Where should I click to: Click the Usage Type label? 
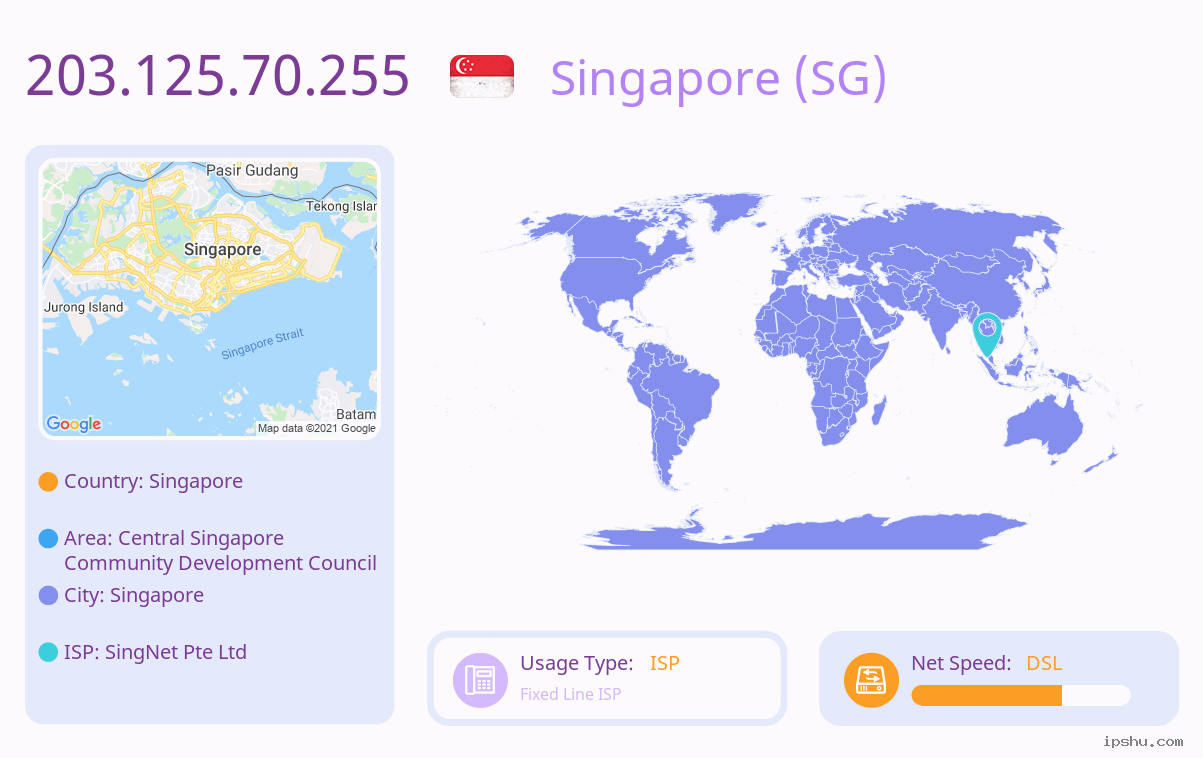[x=577, y=663]
